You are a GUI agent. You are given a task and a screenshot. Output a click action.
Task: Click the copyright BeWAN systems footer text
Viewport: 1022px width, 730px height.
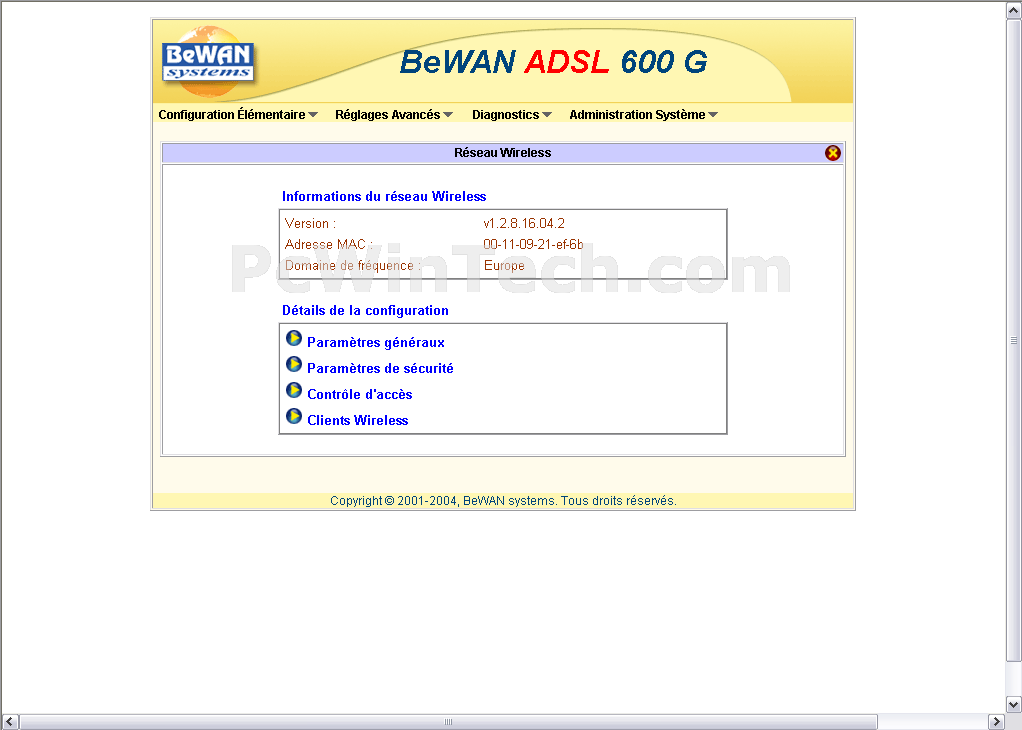(x=503, y=501)
